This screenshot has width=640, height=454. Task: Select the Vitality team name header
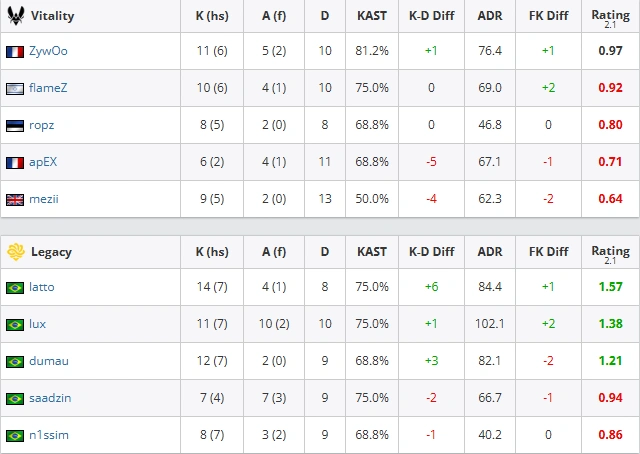(x=52, y=16)
